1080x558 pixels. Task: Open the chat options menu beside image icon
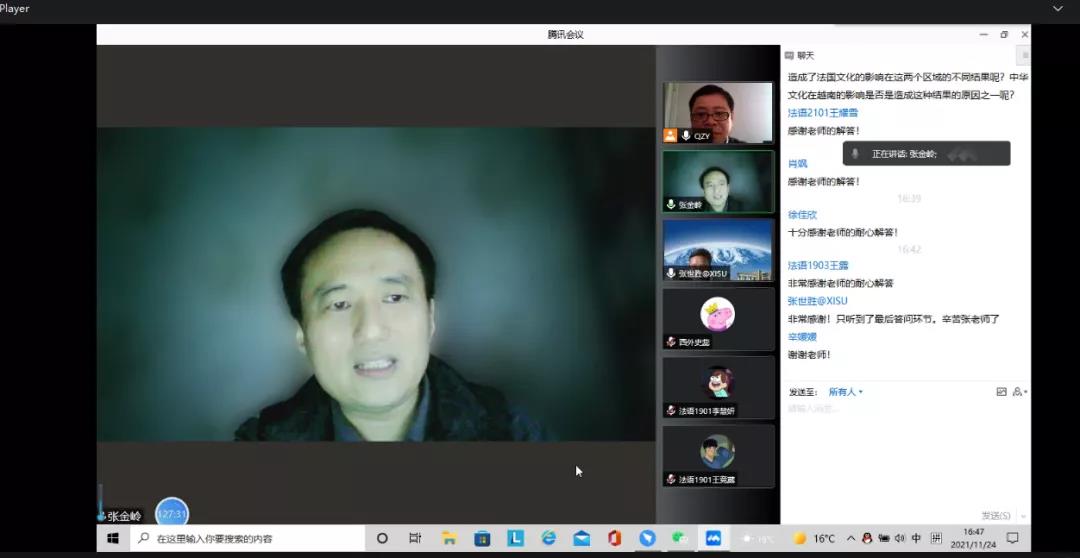pyautogui.click(x=1019, y=392)
